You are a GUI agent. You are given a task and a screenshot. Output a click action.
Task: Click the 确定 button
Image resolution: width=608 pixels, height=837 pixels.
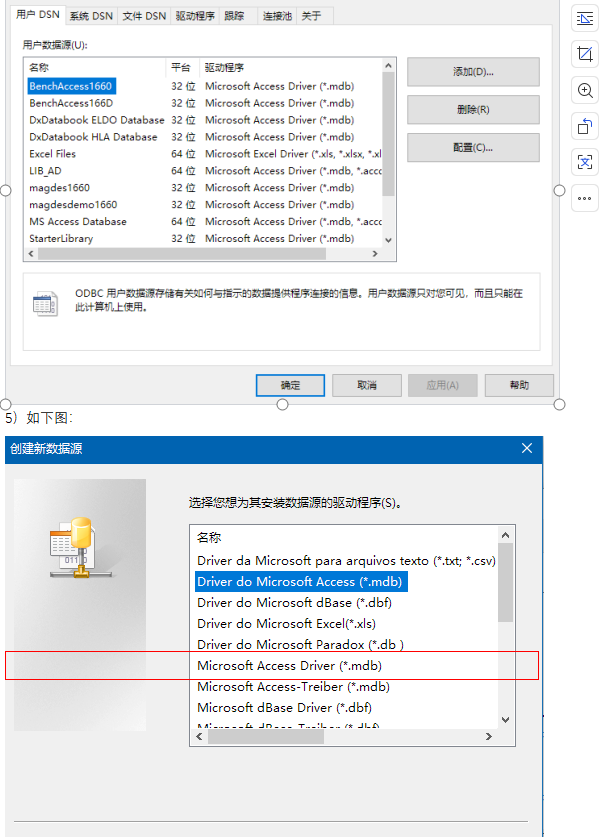tap(290, 385)
